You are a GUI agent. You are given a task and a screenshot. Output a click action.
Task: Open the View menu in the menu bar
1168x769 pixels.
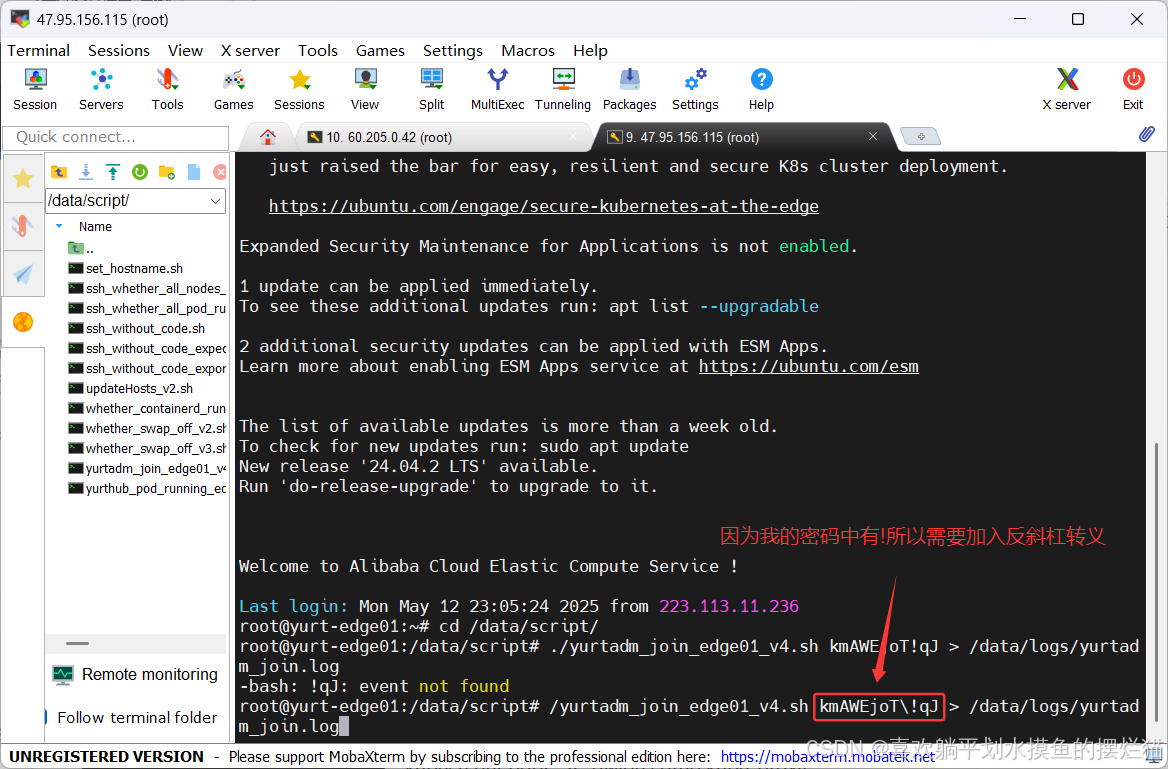185,51
